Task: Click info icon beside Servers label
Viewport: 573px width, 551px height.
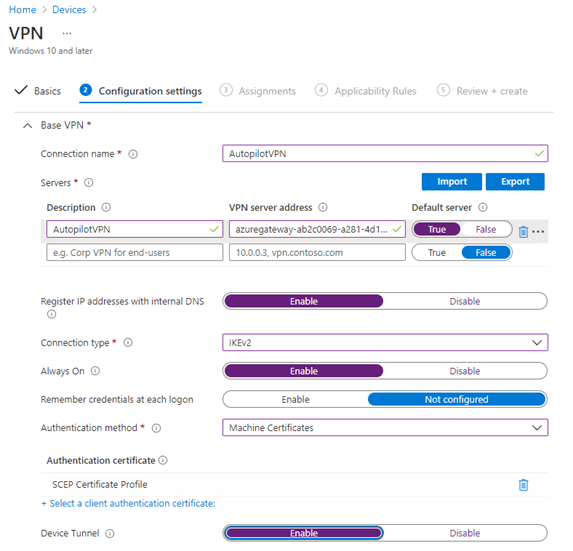Action: click(89, 182)
